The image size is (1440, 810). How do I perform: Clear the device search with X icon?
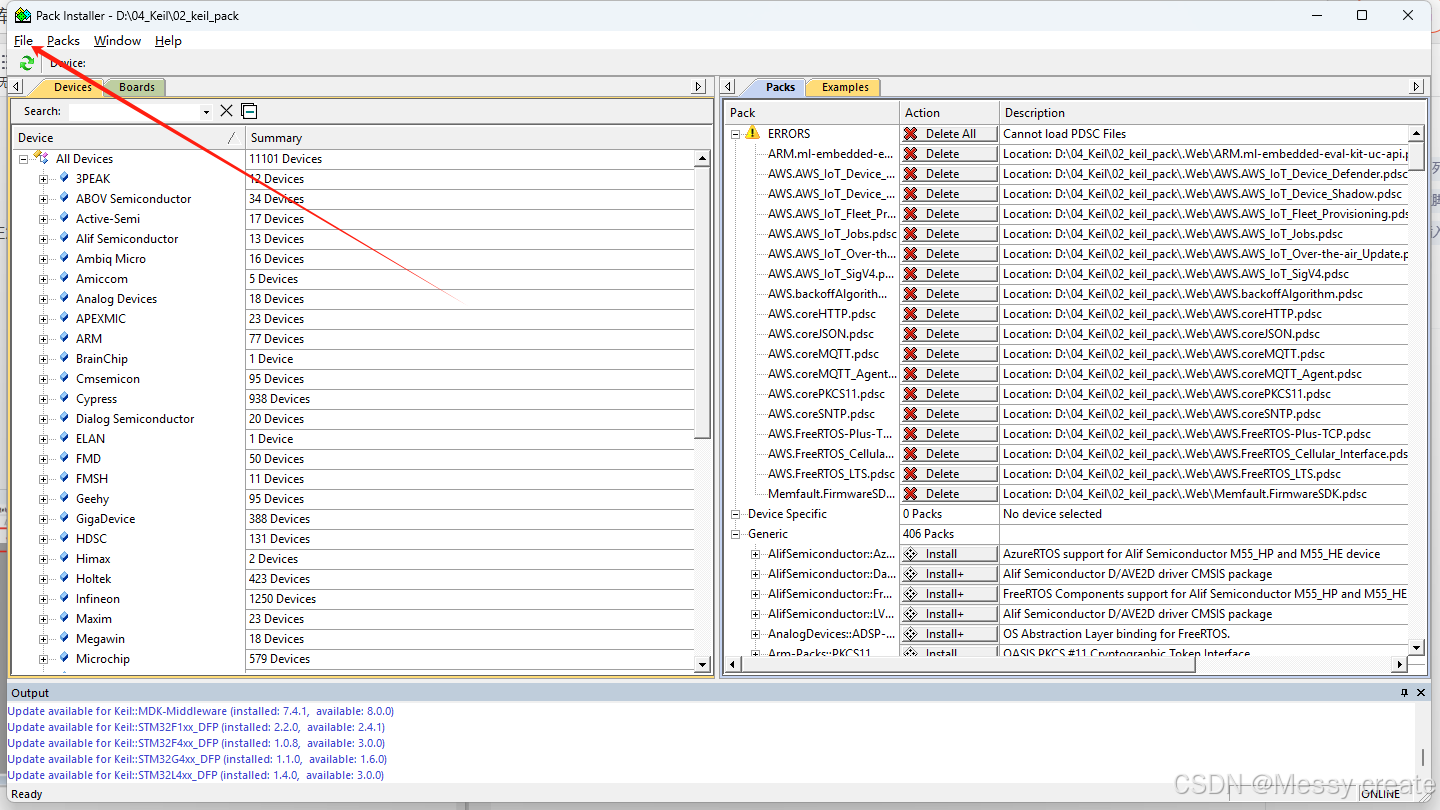tap(227, 111)
